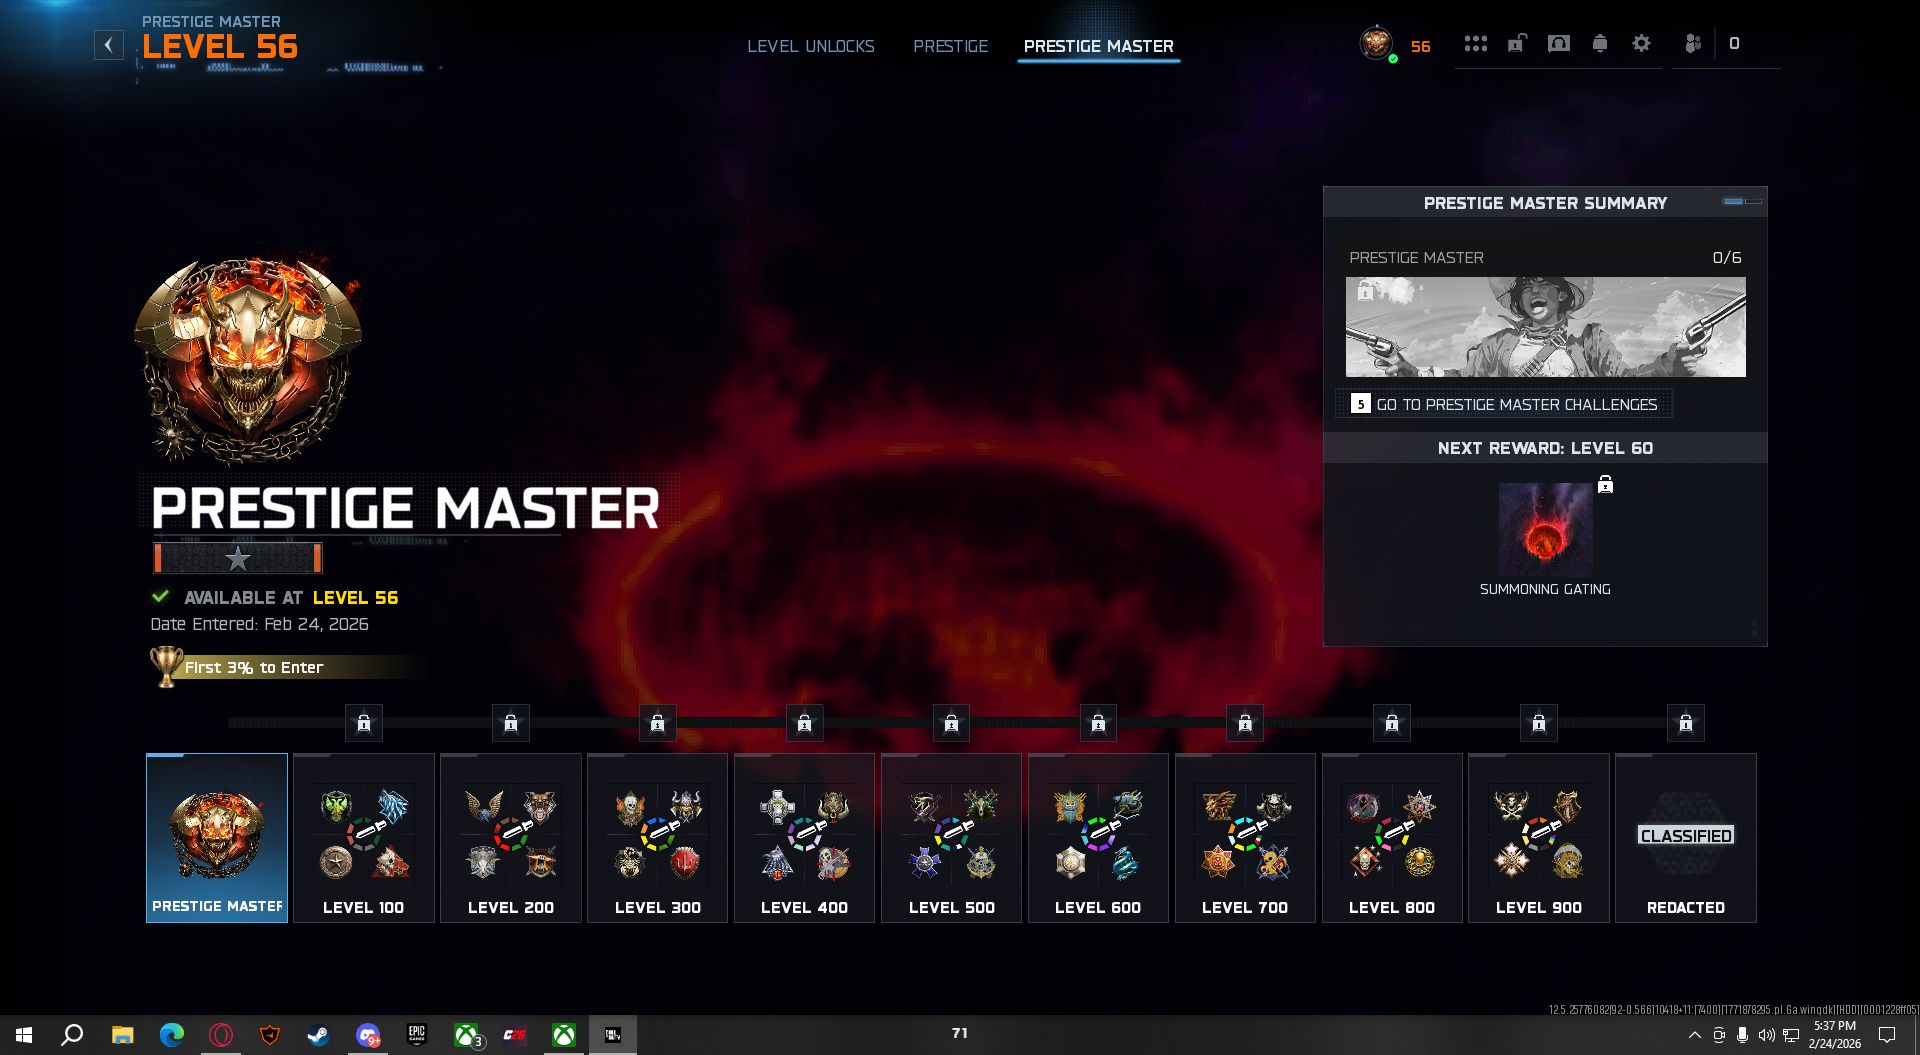The image size is (1920, 1055).
Task: Switch to the Prestige tab
Action: tap(950, 46)
